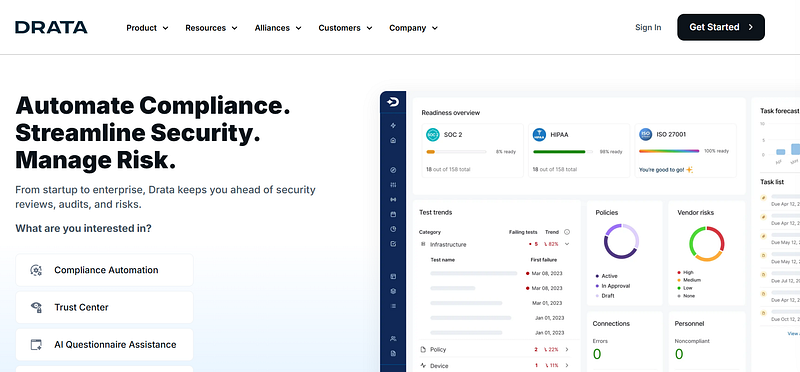This screenshot has width=800, height=372.
Task: Click 'You're good to go!' text
Action: (x=662, y=170)
